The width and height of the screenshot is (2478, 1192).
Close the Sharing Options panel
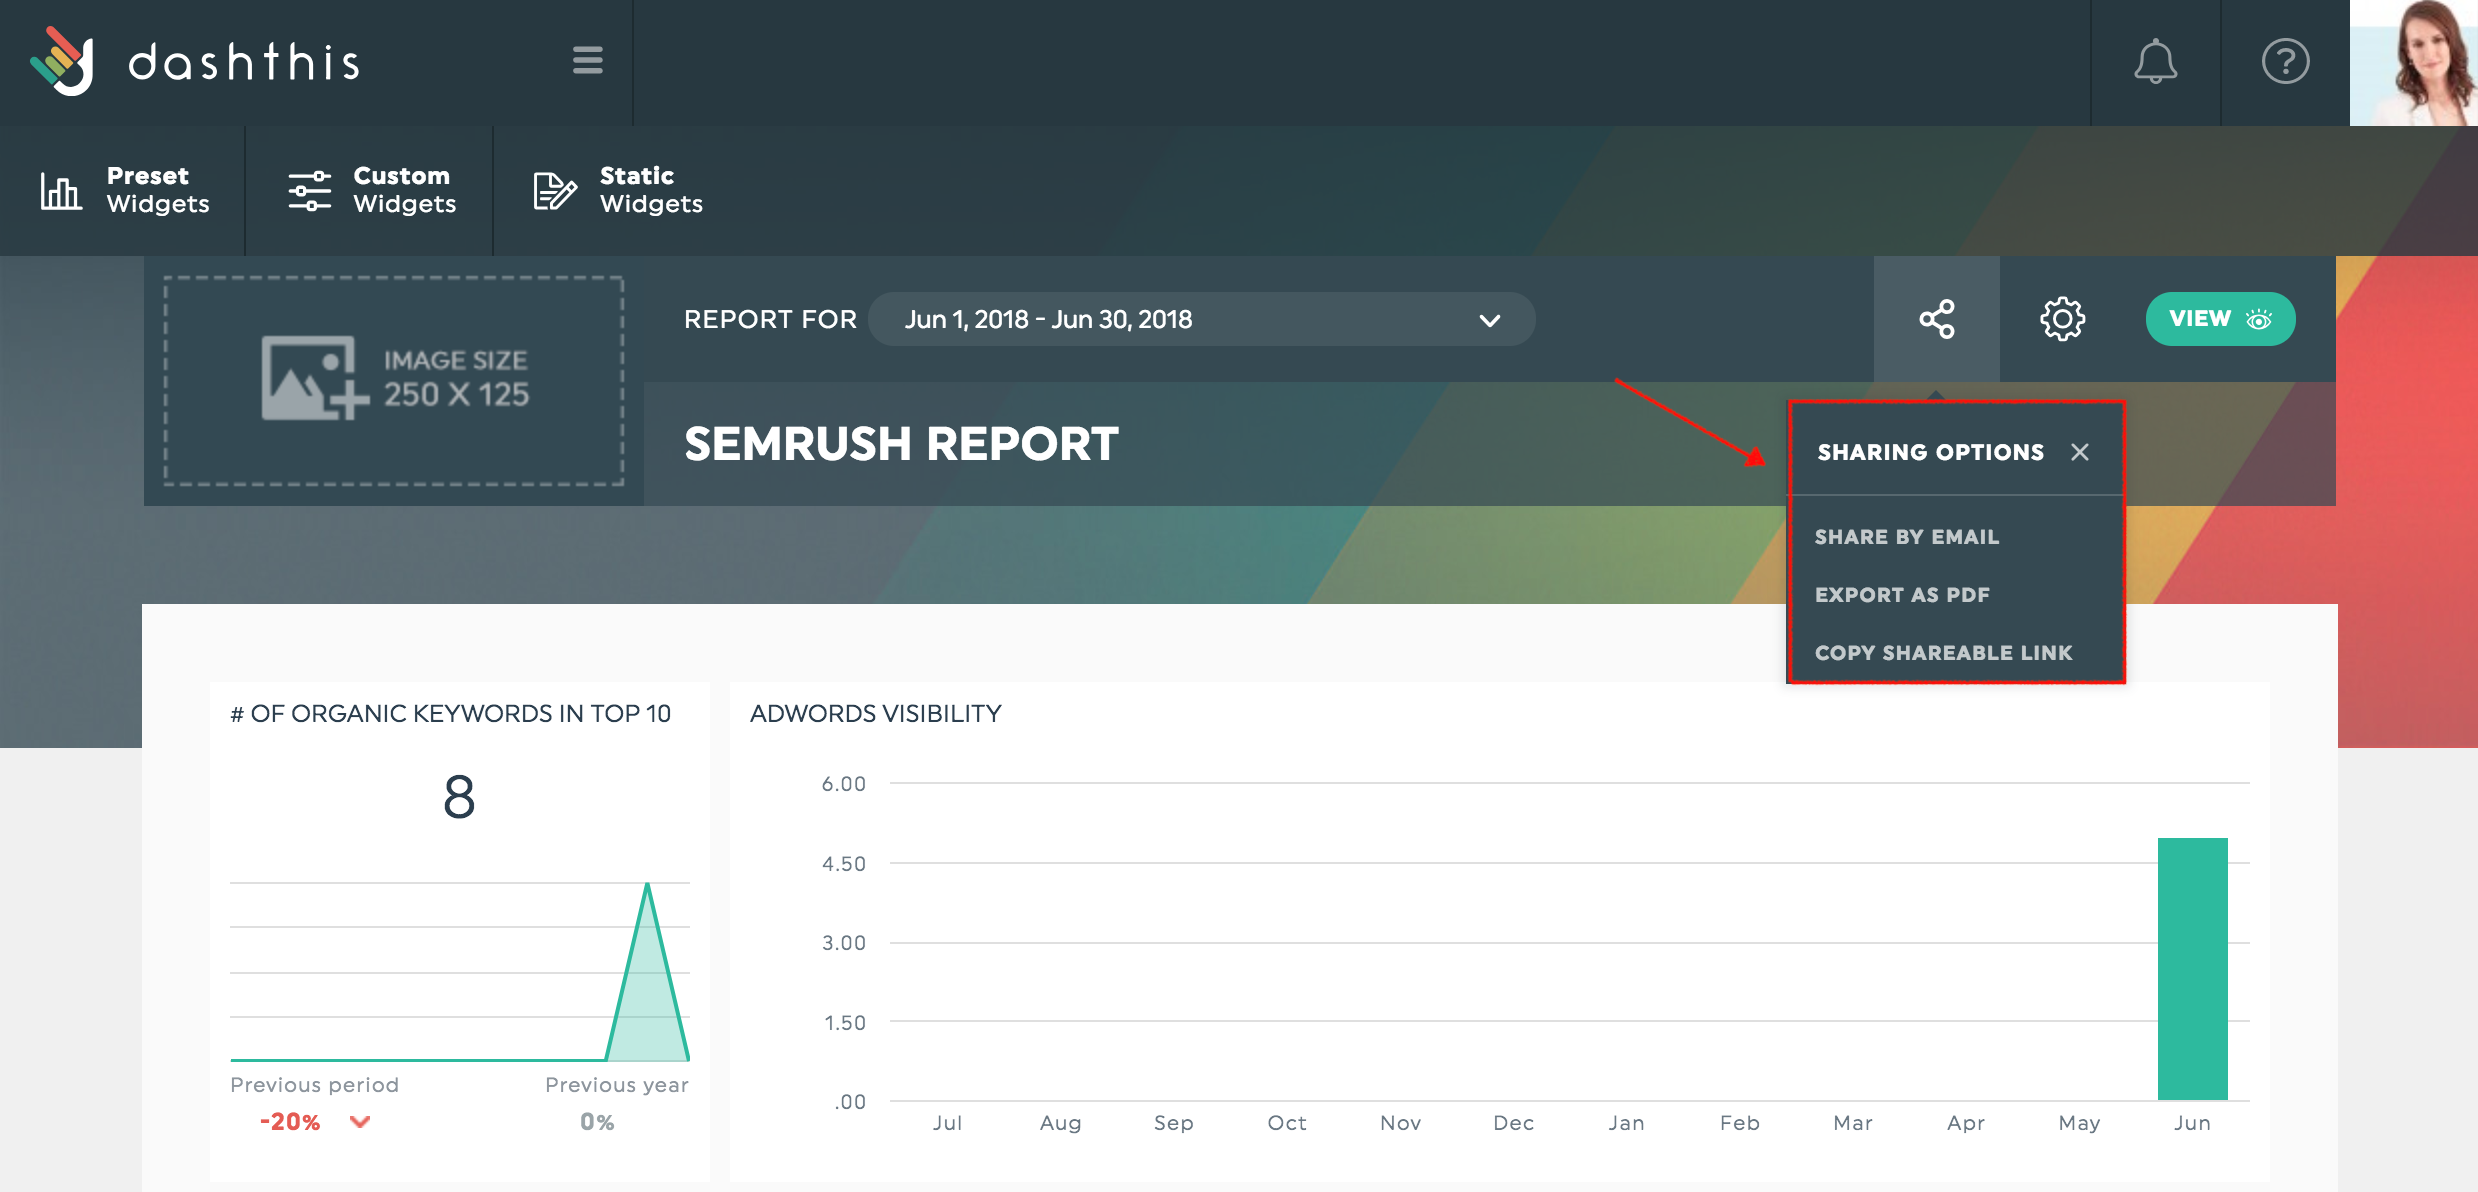[2080, 452]
